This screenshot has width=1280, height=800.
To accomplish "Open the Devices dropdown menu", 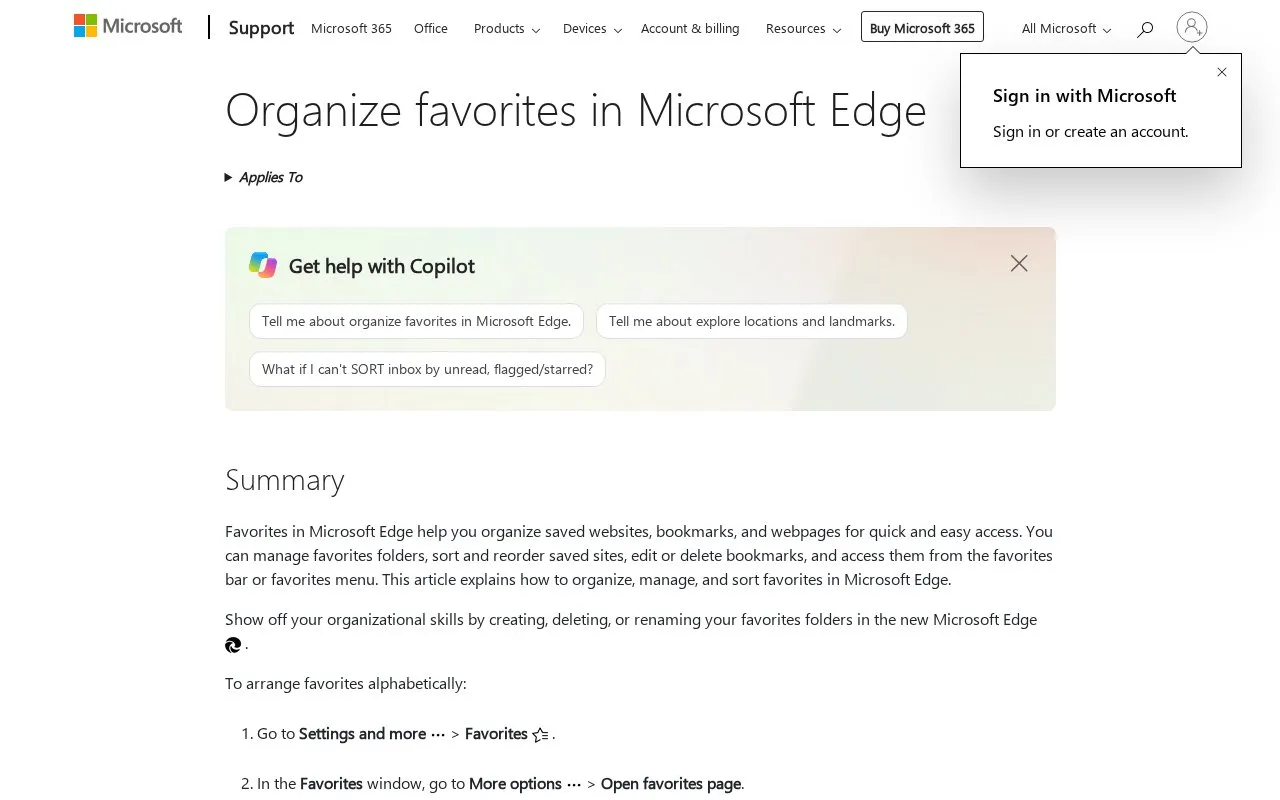I will coord(592,29).
